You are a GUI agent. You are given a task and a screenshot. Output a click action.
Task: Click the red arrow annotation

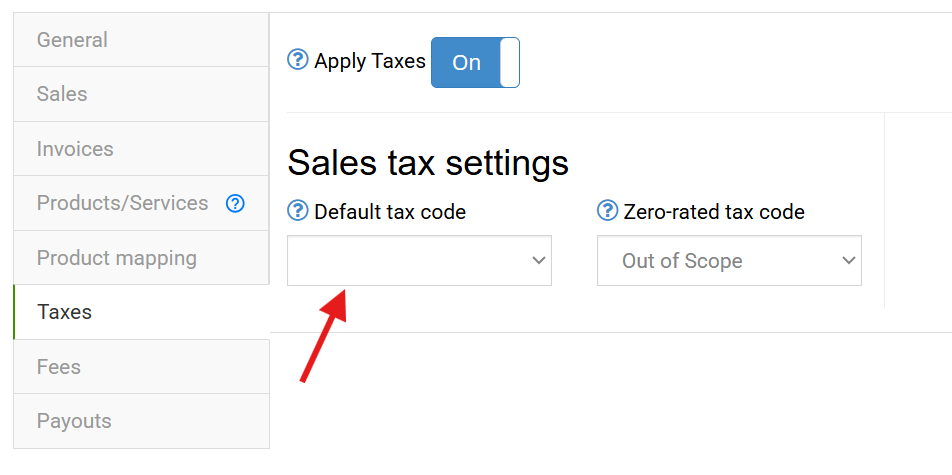click(324, 336)
